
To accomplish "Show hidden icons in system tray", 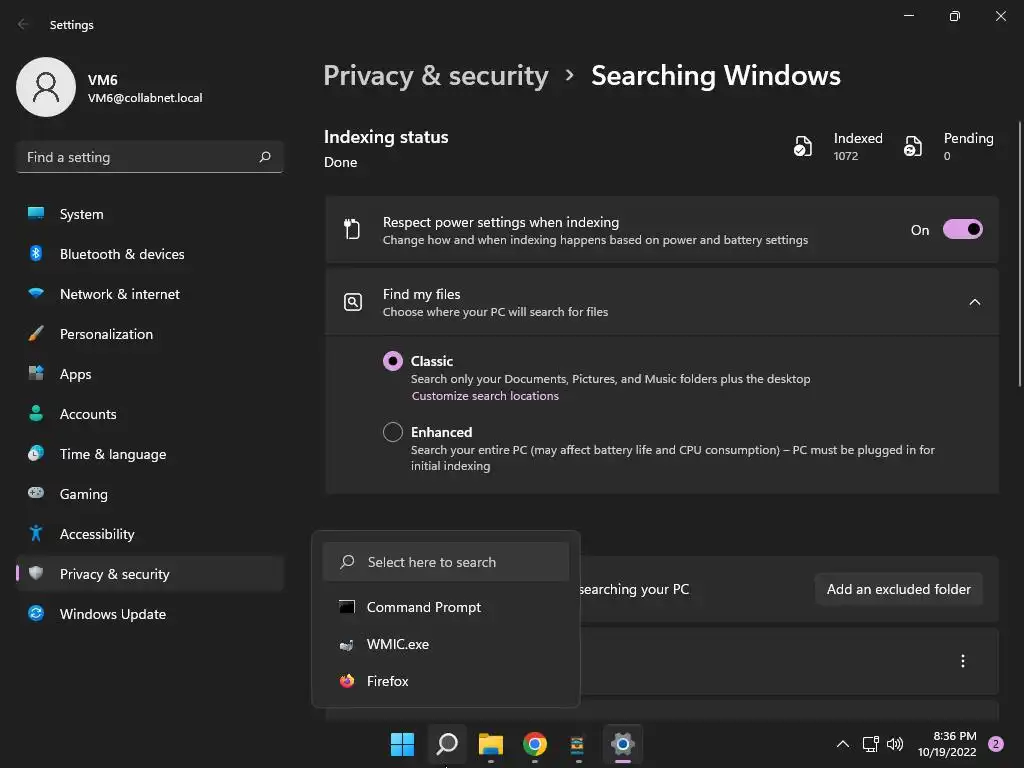I will pyautogui.click(x=842, y=744).
